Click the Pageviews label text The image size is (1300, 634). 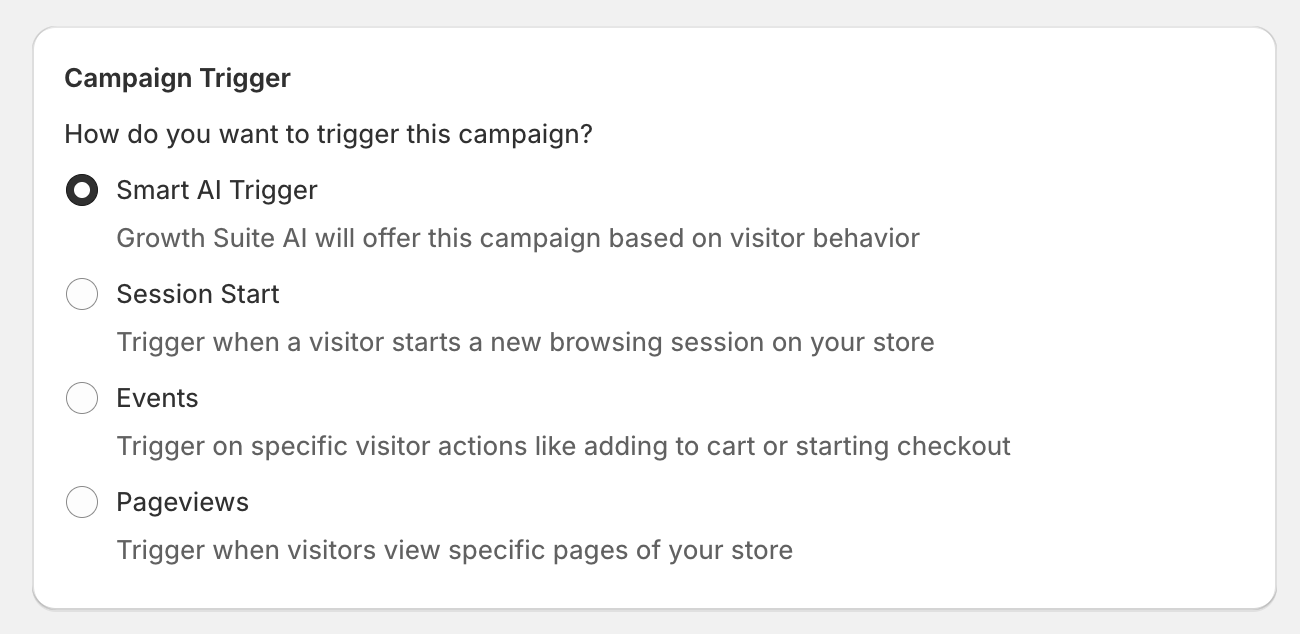[182, 502]
